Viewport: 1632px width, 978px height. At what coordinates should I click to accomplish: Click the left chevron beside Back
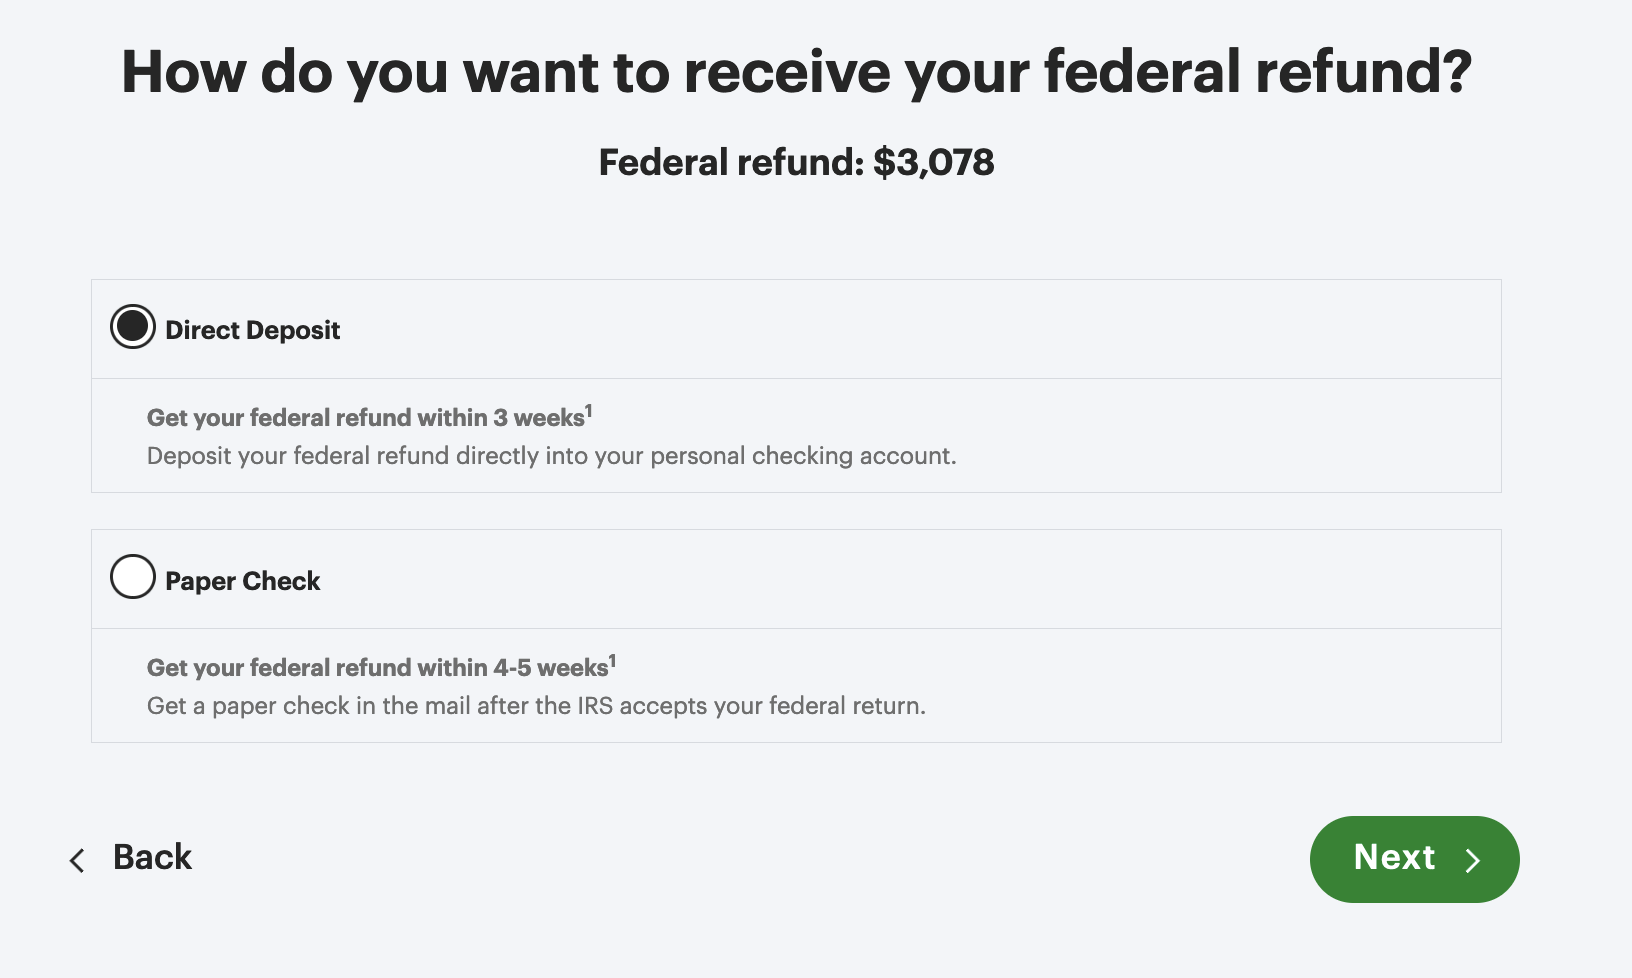(x=77, y=860)
